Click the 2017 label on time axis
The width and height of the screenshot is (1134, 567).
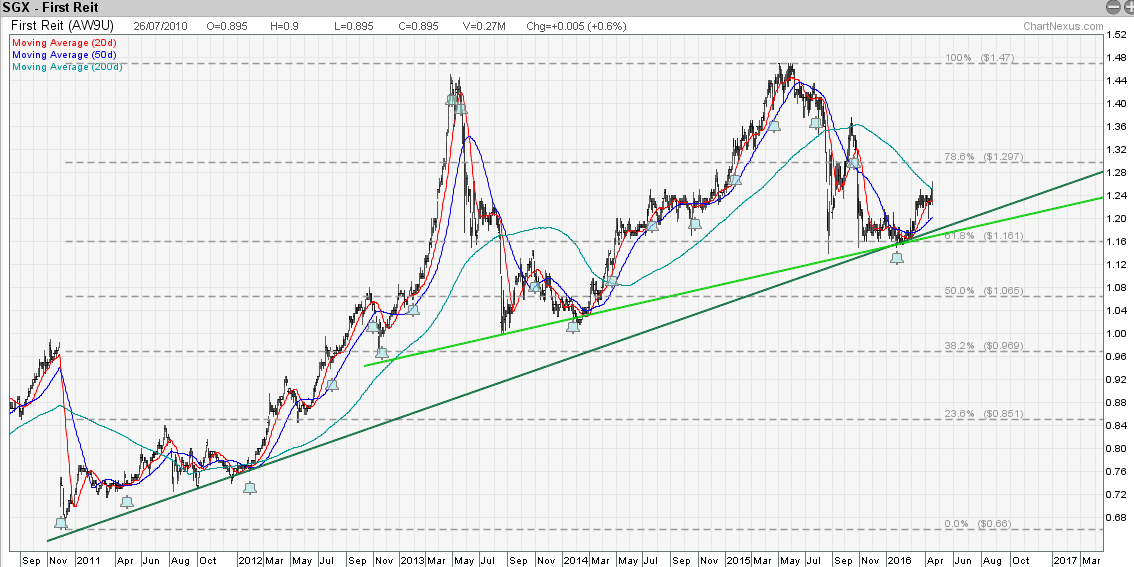click(x=1065, y=560)
